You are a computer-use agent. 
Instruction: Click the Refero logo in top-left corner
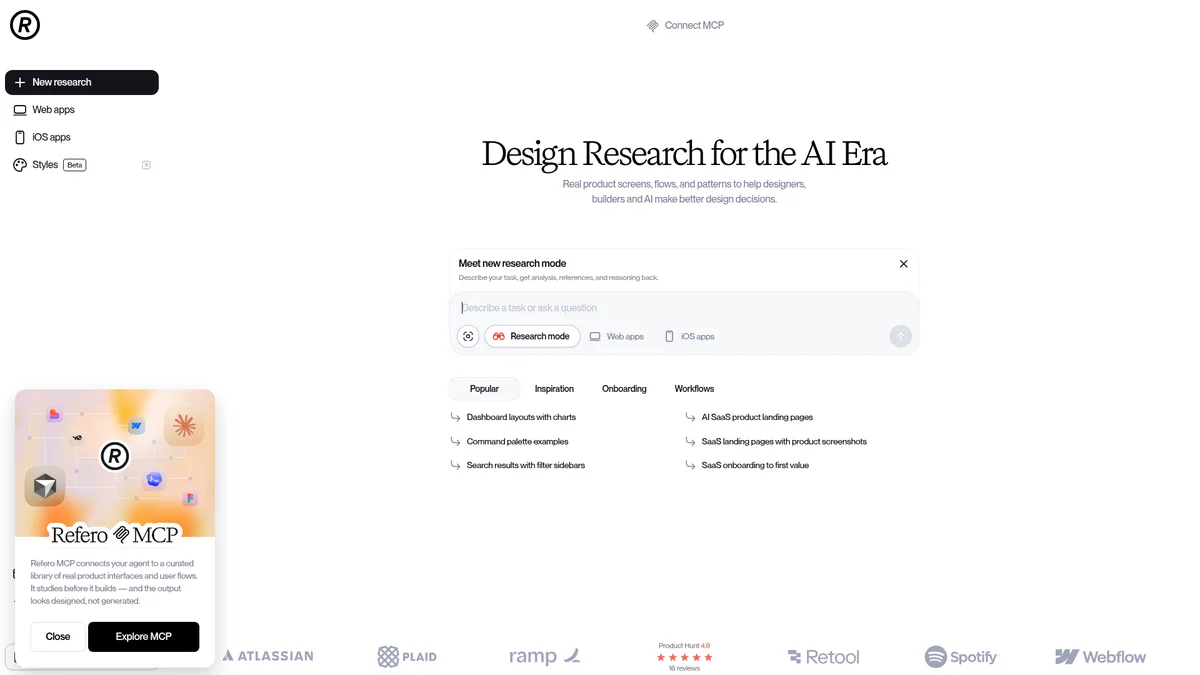[x=25, y=25]
